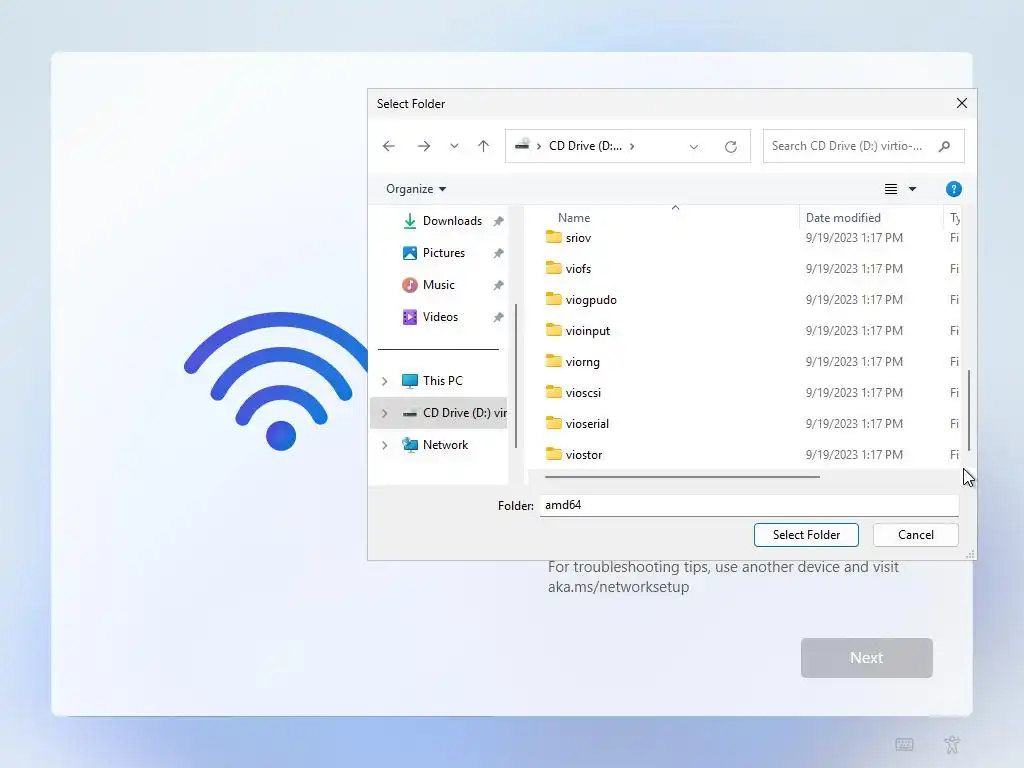Click the viofs folder icon
The height and width of the screenshot is (768, 1024).
click(x=553, y=268)
